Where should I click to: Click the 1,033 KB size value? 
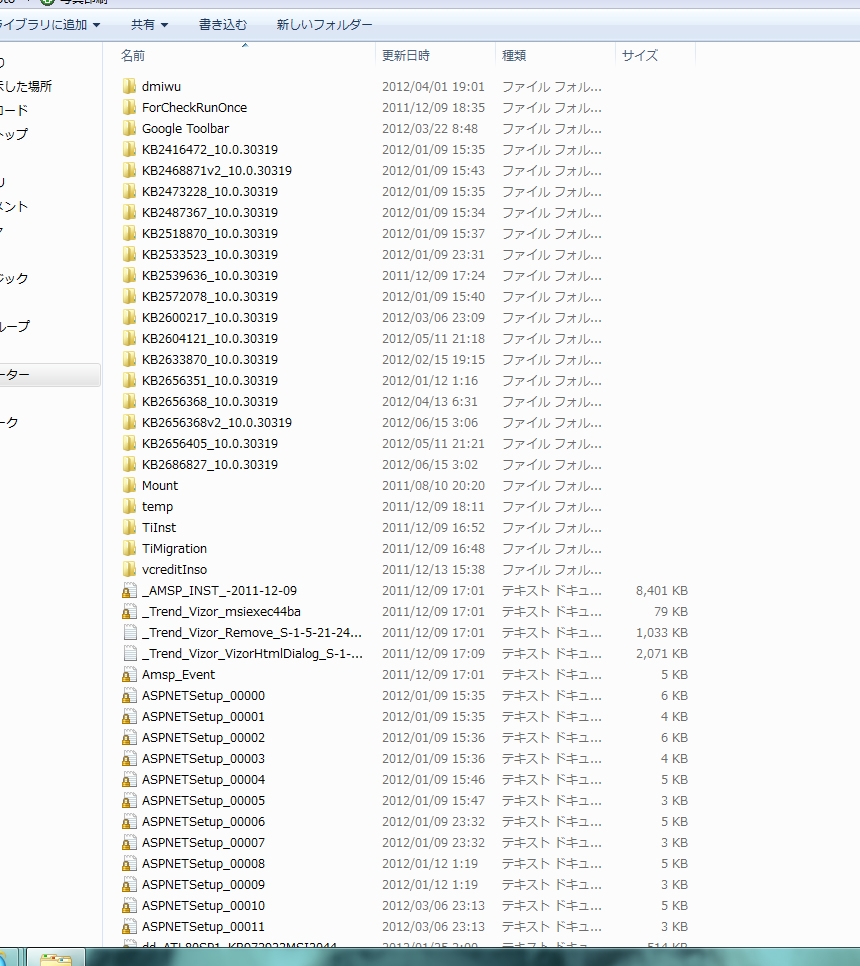662,632
